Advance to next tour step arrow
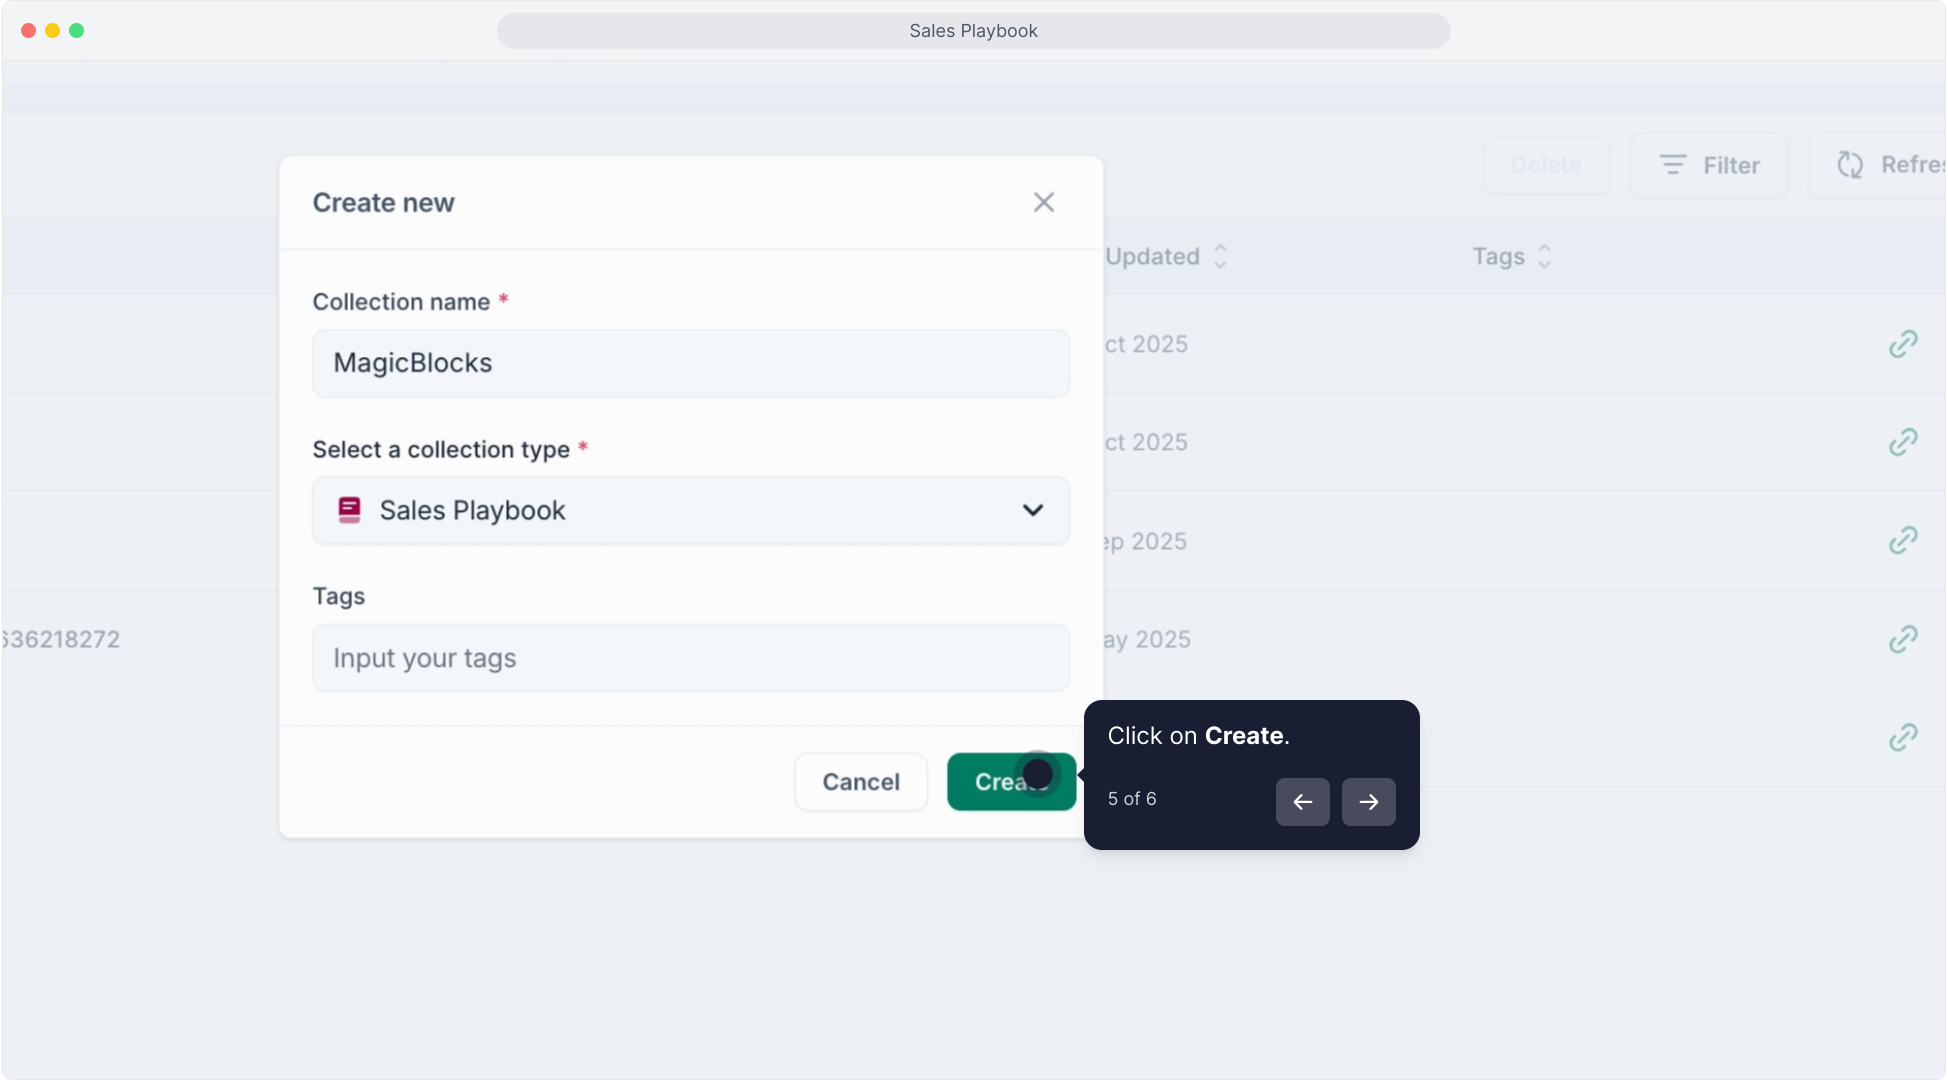 (1368, 802)
